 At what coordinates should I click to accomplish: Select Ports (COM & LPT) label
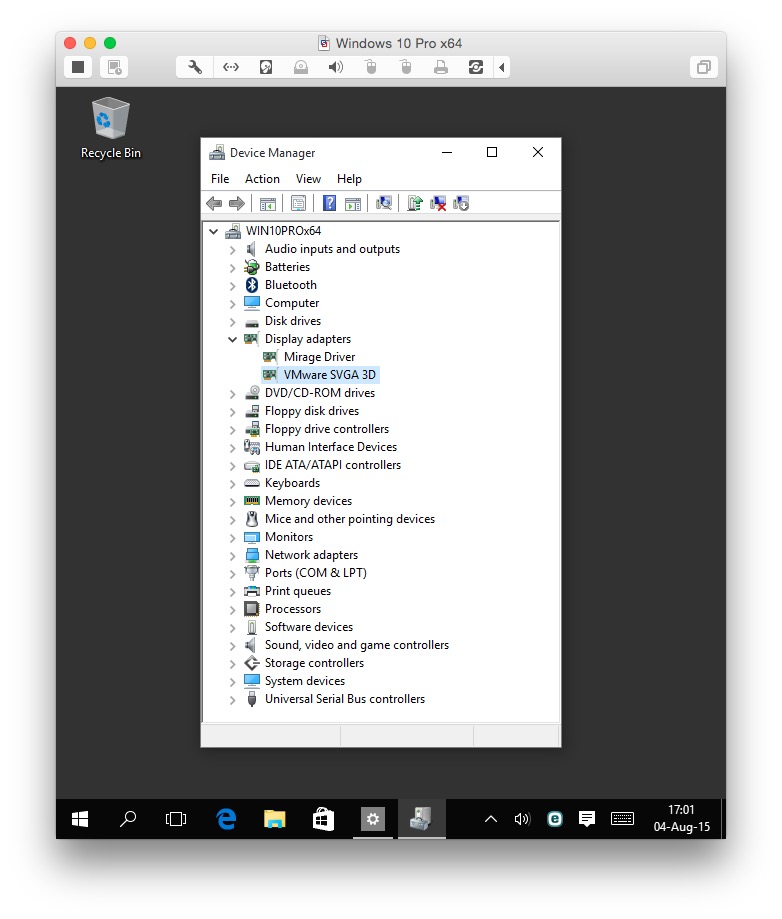(316, 573)
